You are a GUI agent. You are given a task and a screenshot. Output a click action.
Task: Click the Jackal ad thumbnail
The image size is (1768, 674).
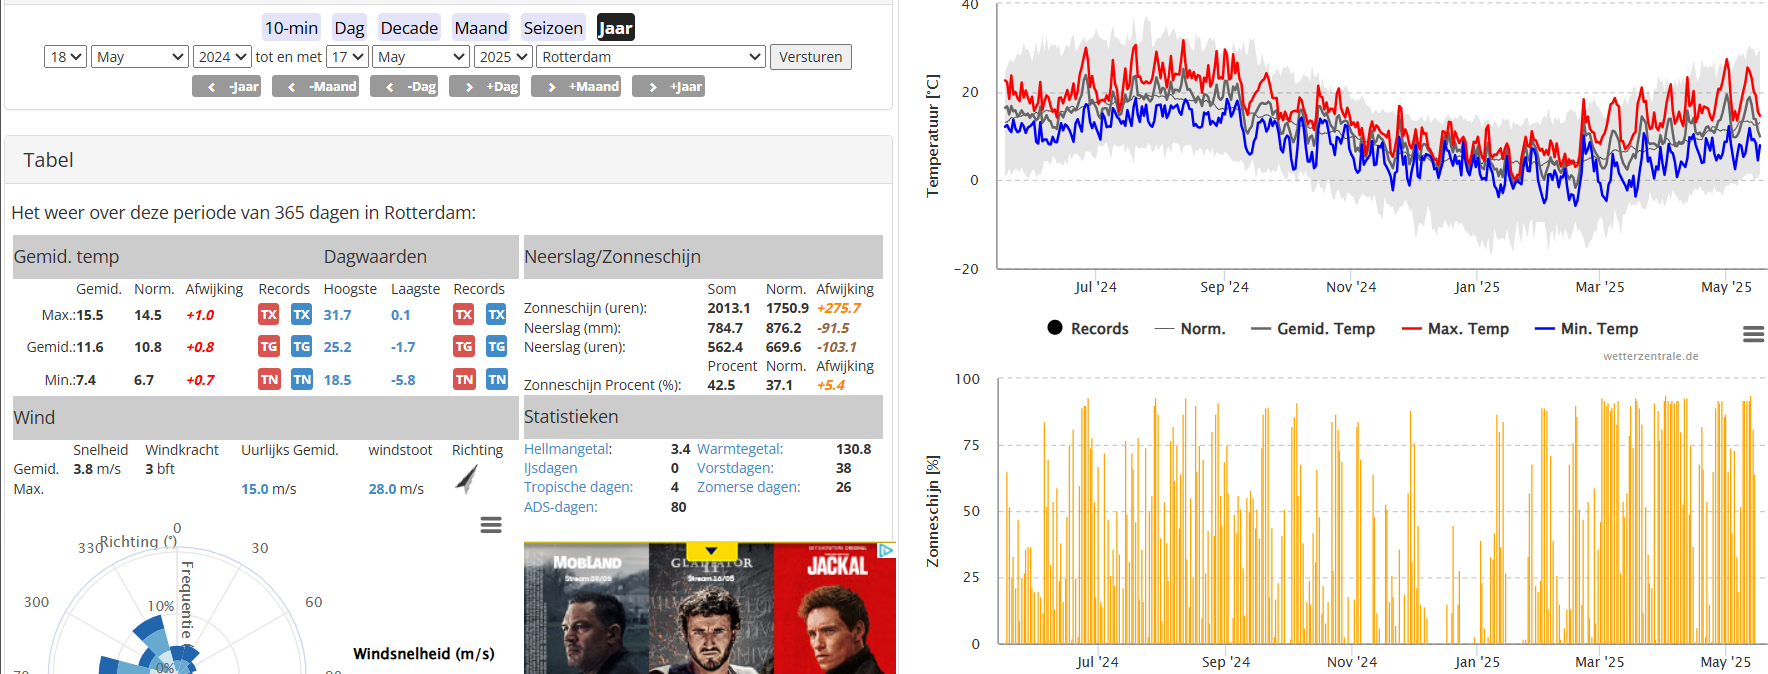pos(835,608)
